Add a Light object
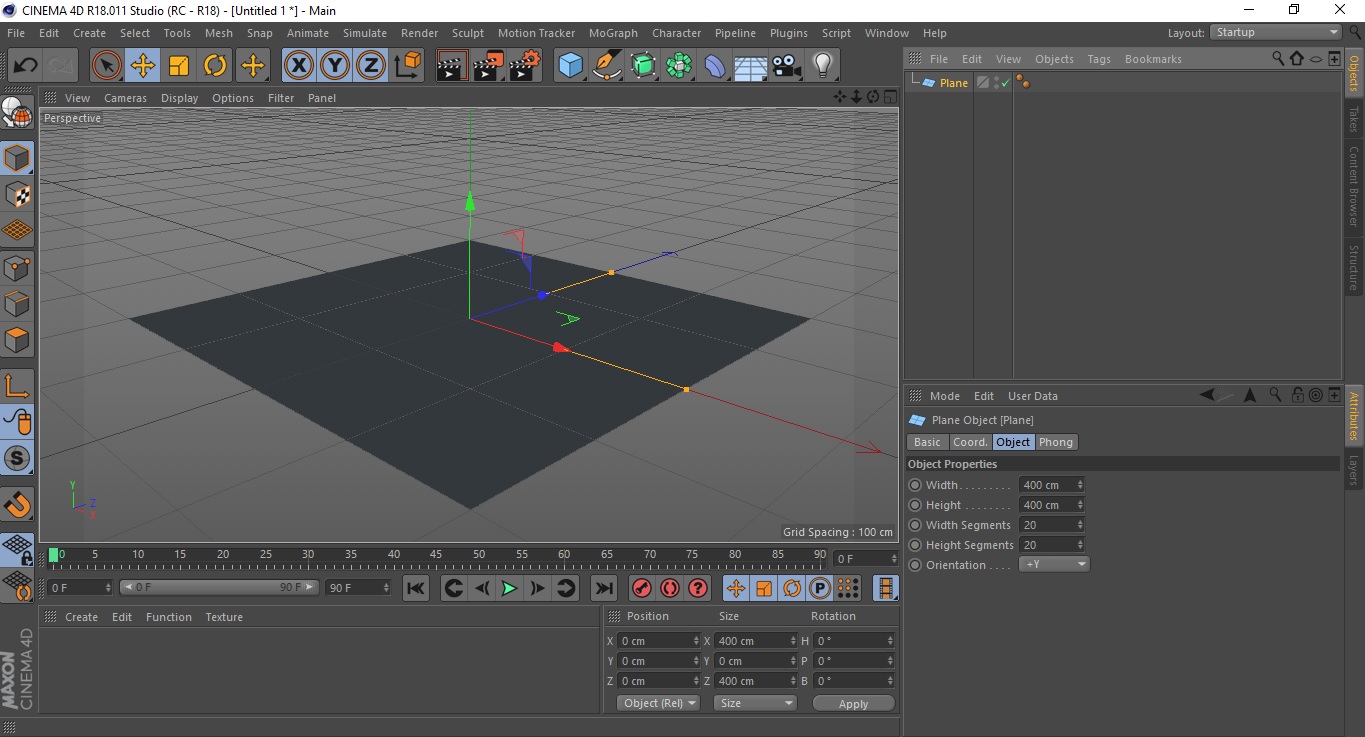1365x737 pixels. coord(823,66)
